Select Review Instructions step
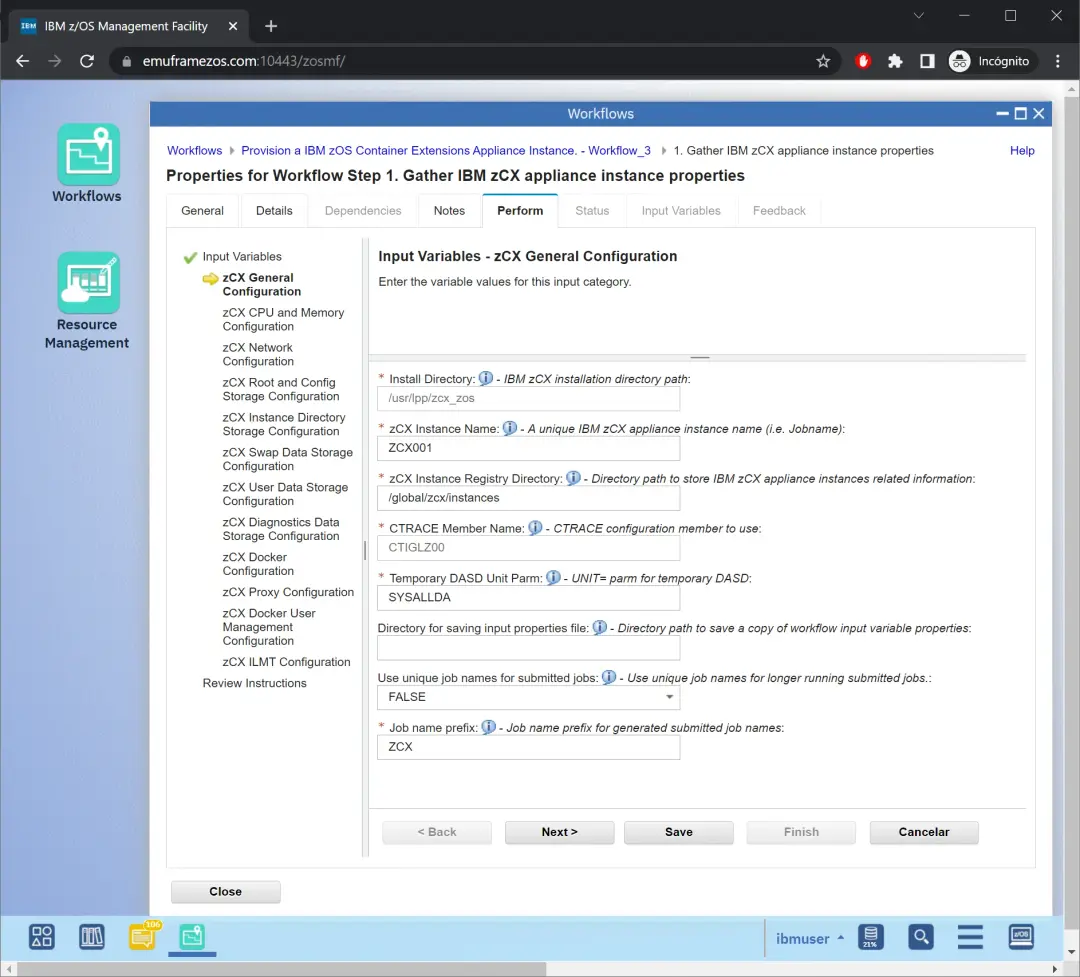 (254, 683)
